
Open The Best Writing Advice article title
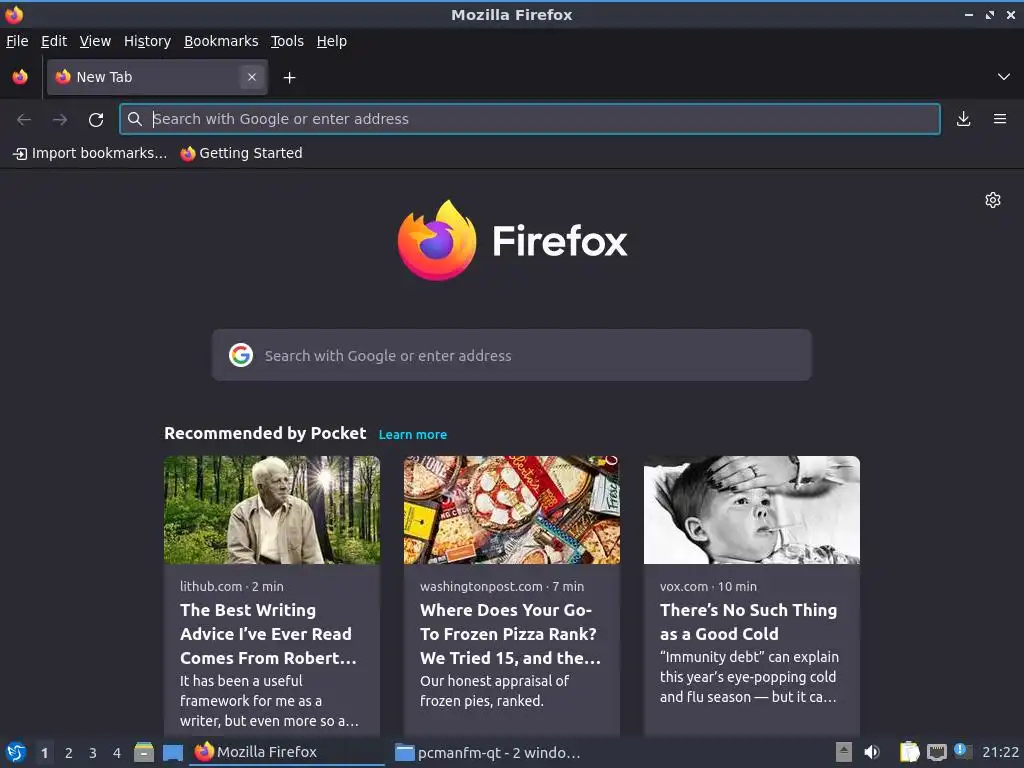click(x=268, y=634)
